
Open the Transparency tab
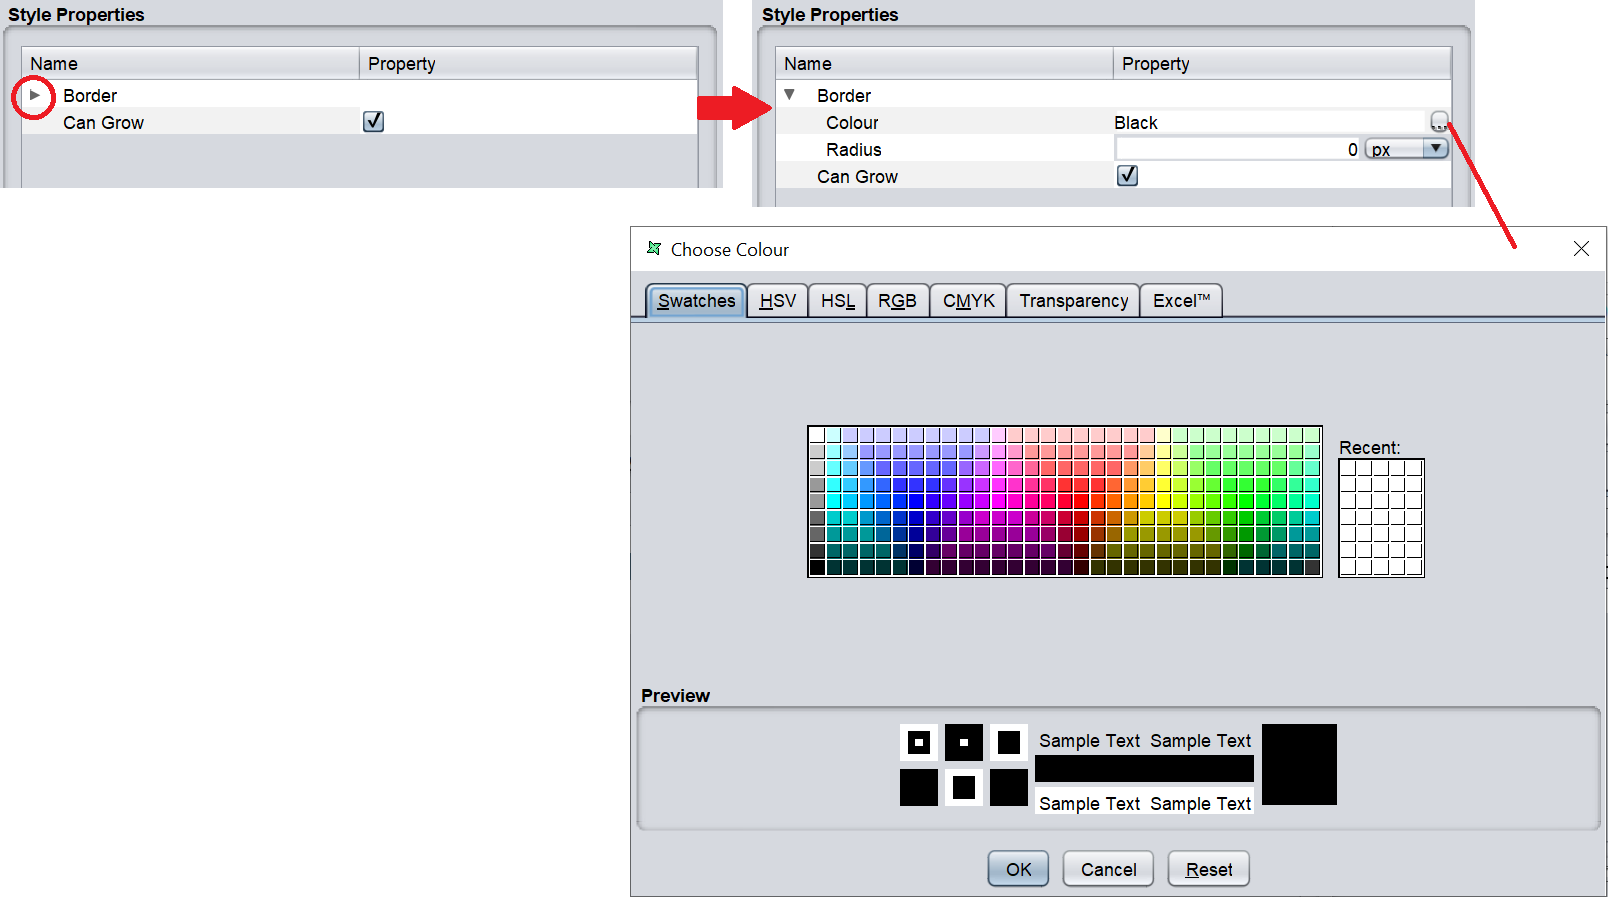[1073, 301]
